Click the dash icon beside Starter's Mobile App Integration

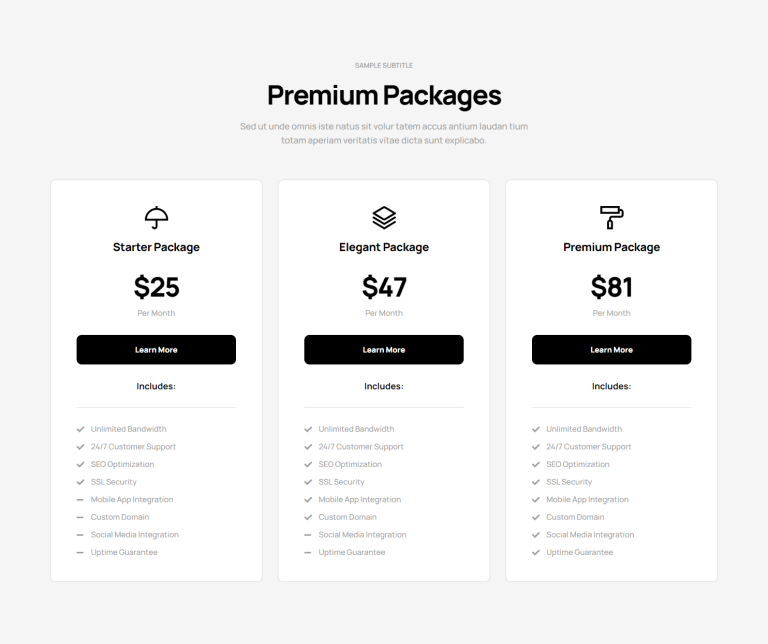80,500
